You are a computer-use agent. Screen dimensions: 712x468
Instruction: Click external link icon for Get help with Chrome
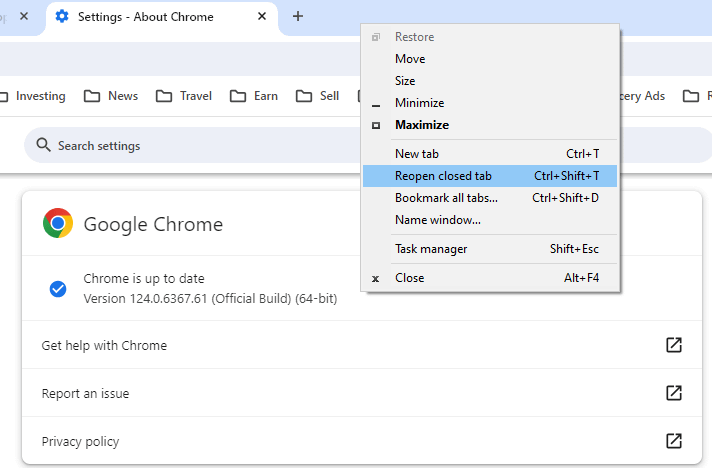674,345
